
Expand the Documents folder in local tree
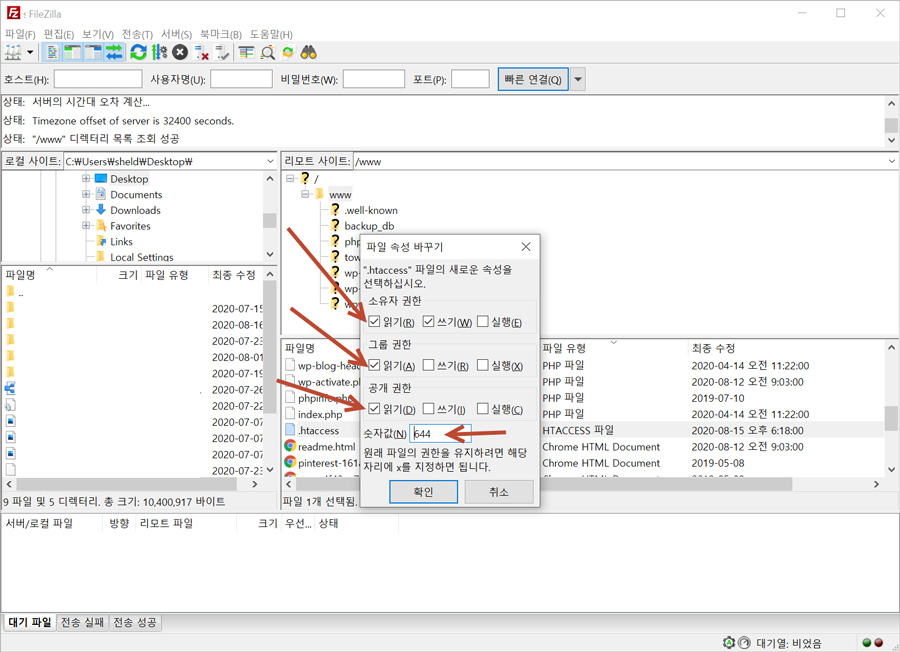tap(86, 195)
